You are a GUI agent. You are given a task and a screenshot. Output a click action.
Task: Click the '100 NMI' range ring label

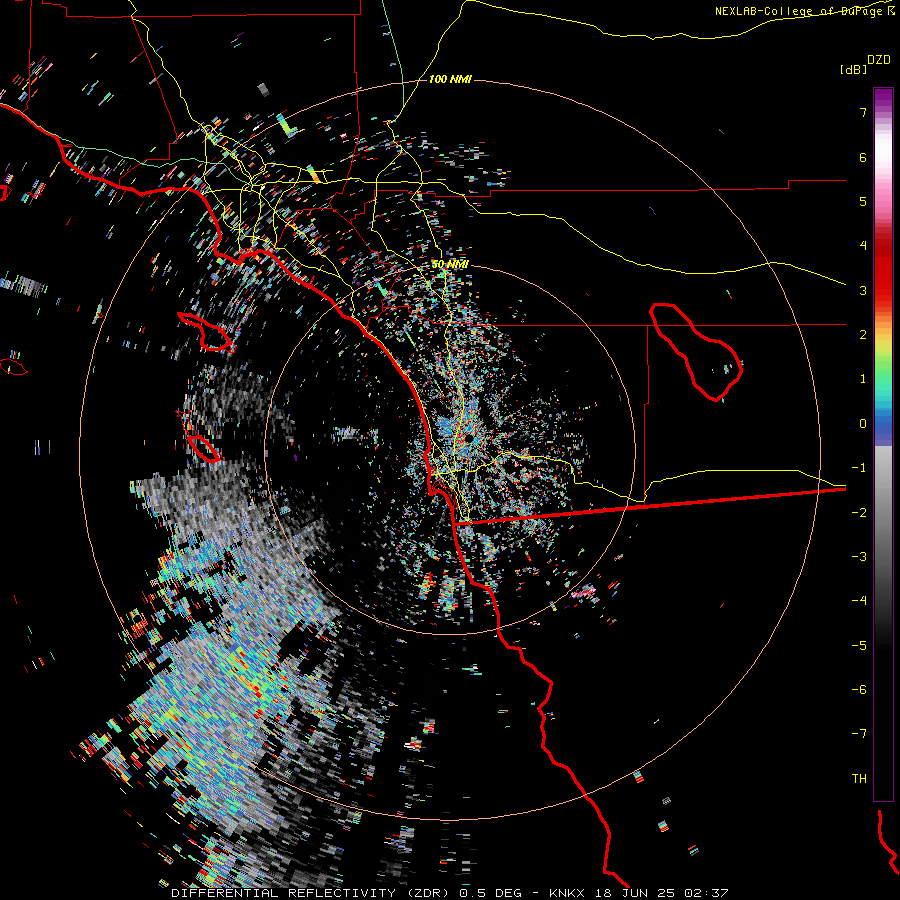coord(450,79)
